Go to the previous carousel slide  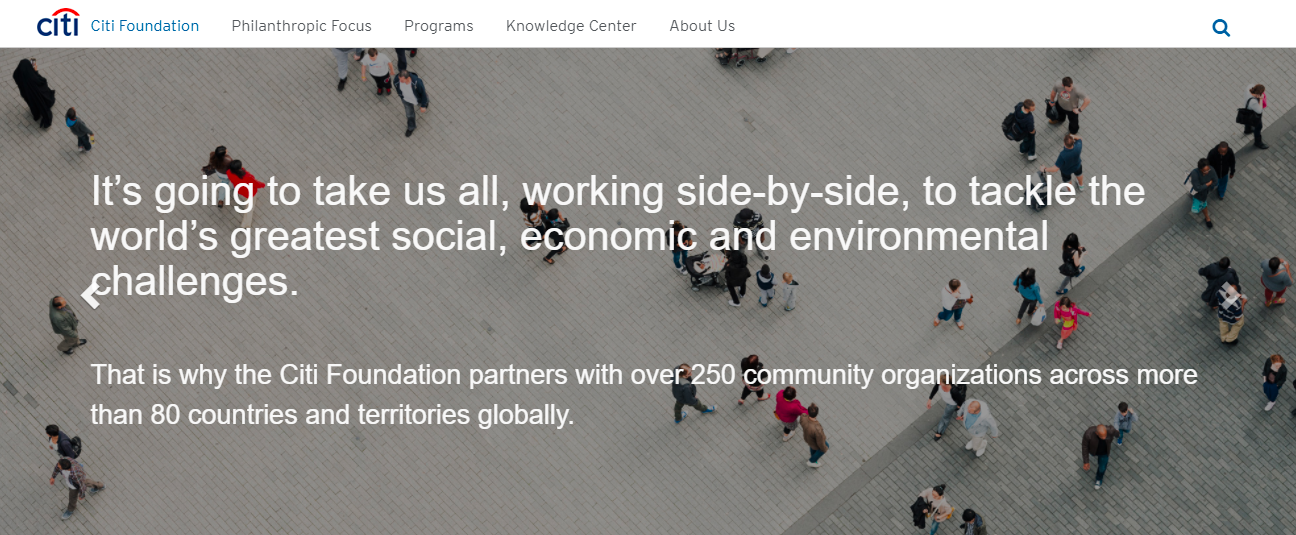(91, 295)
